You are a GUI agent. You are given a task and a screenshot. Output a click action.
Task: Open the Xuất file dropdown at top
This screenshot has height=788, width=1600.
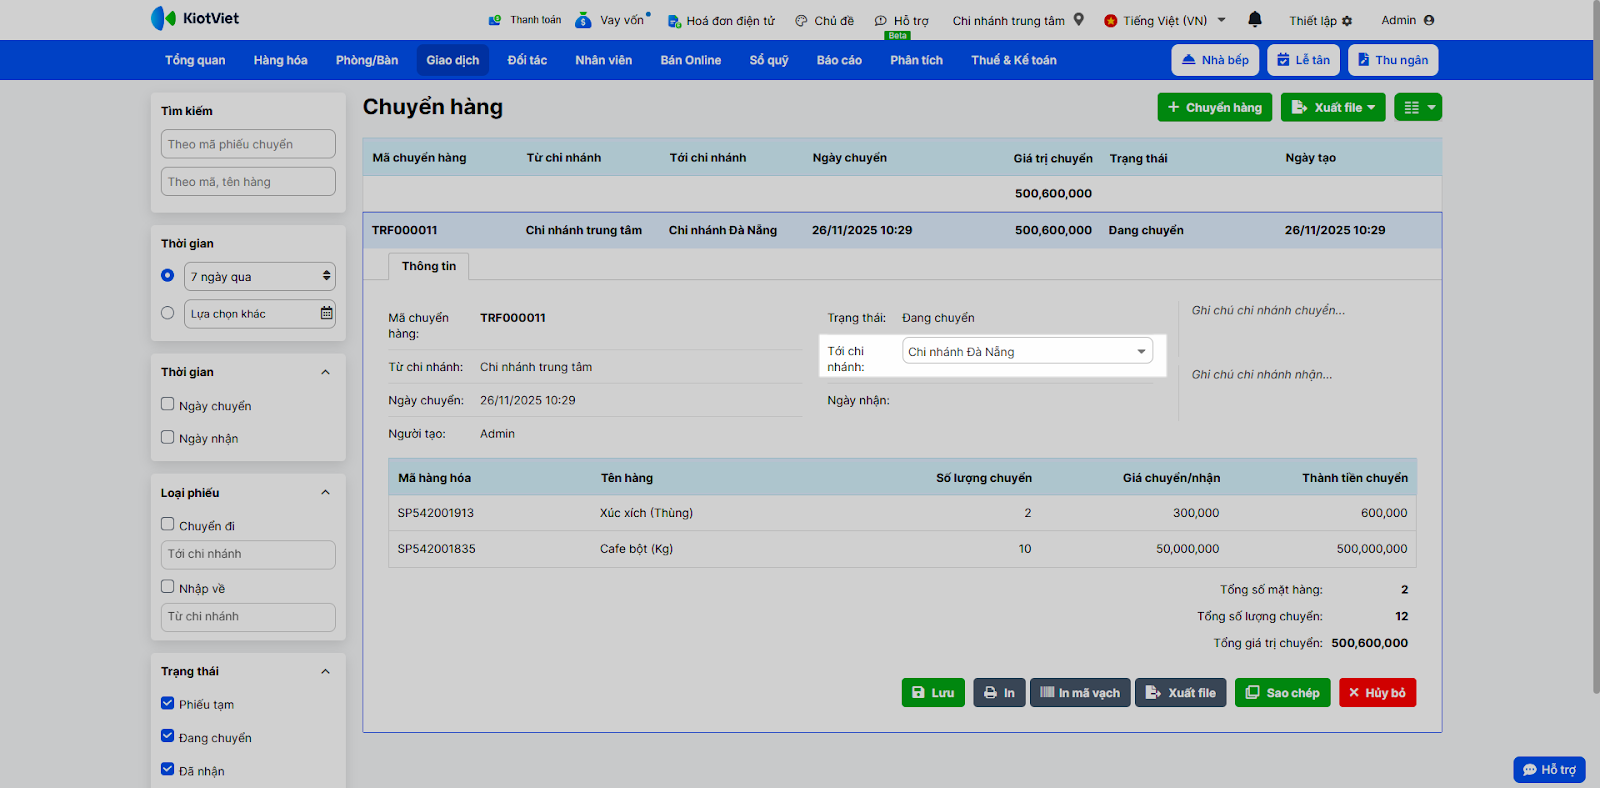[1333, 107]
